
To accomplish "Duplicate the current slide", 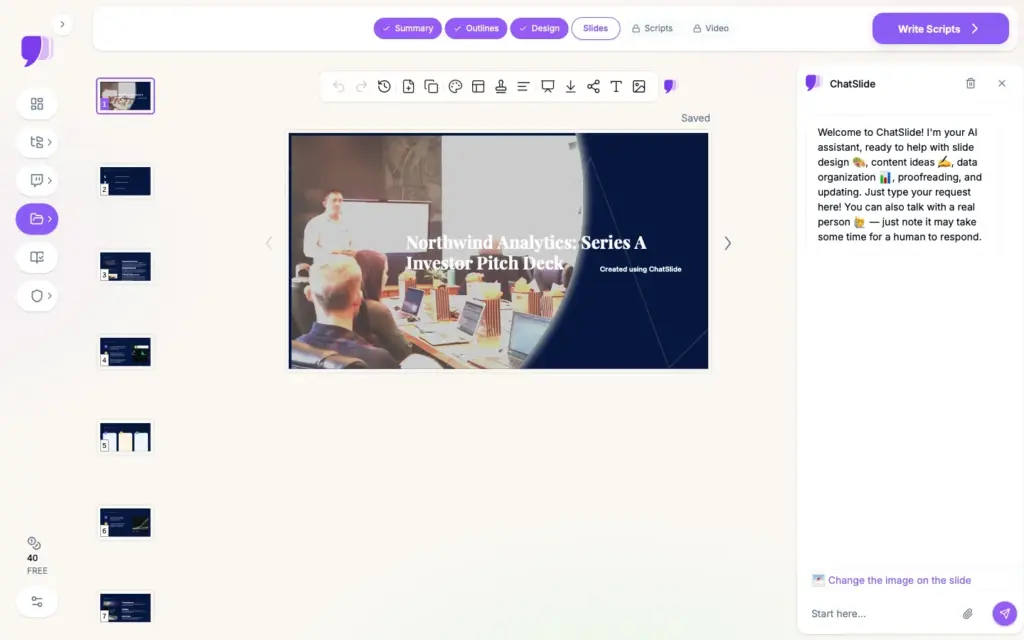I will (431, 86).
